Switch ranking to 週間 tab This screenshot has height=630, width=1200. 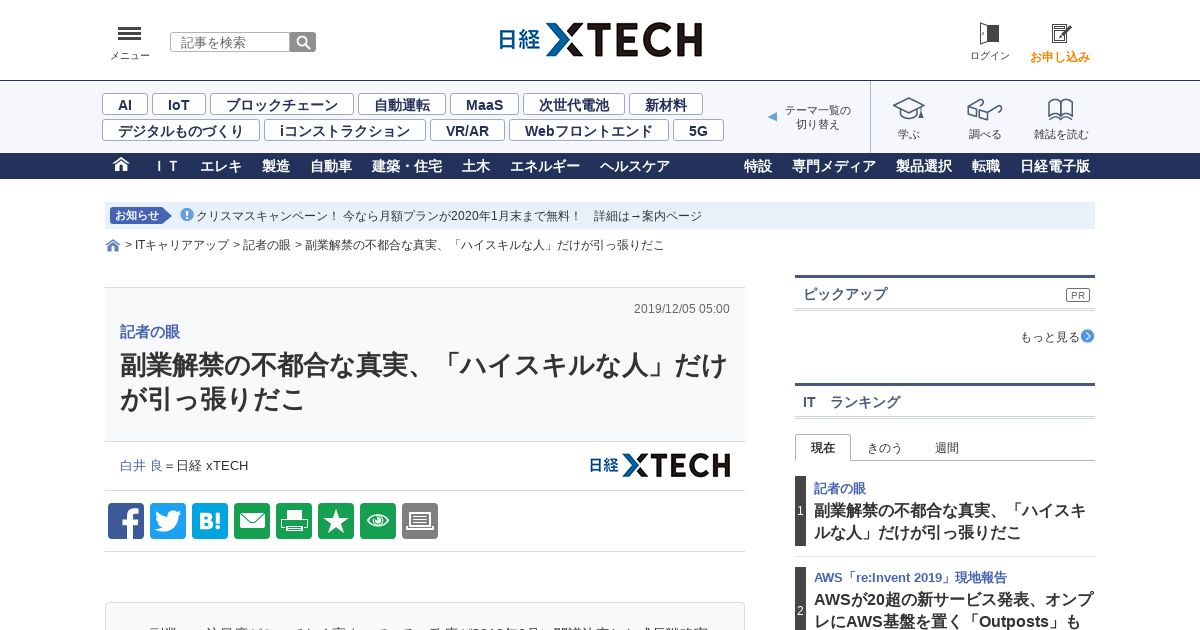[947, 447]
